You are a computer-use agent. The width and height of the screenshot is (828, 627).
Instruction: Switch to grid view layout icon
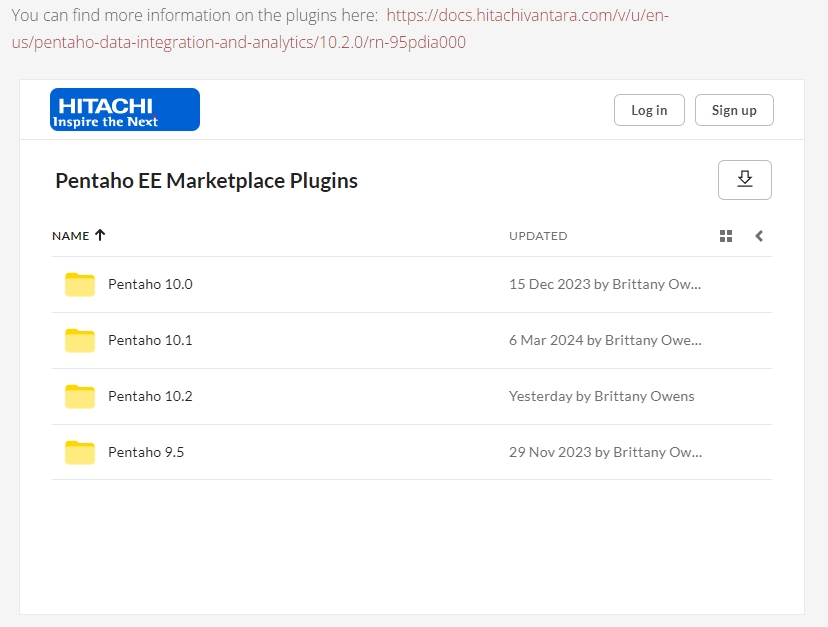(726, 236)
